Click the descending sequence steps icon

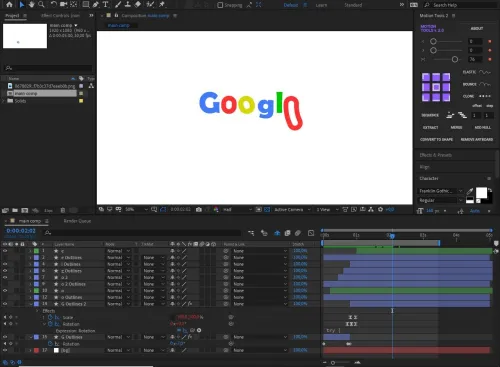[x=462, y=115]
